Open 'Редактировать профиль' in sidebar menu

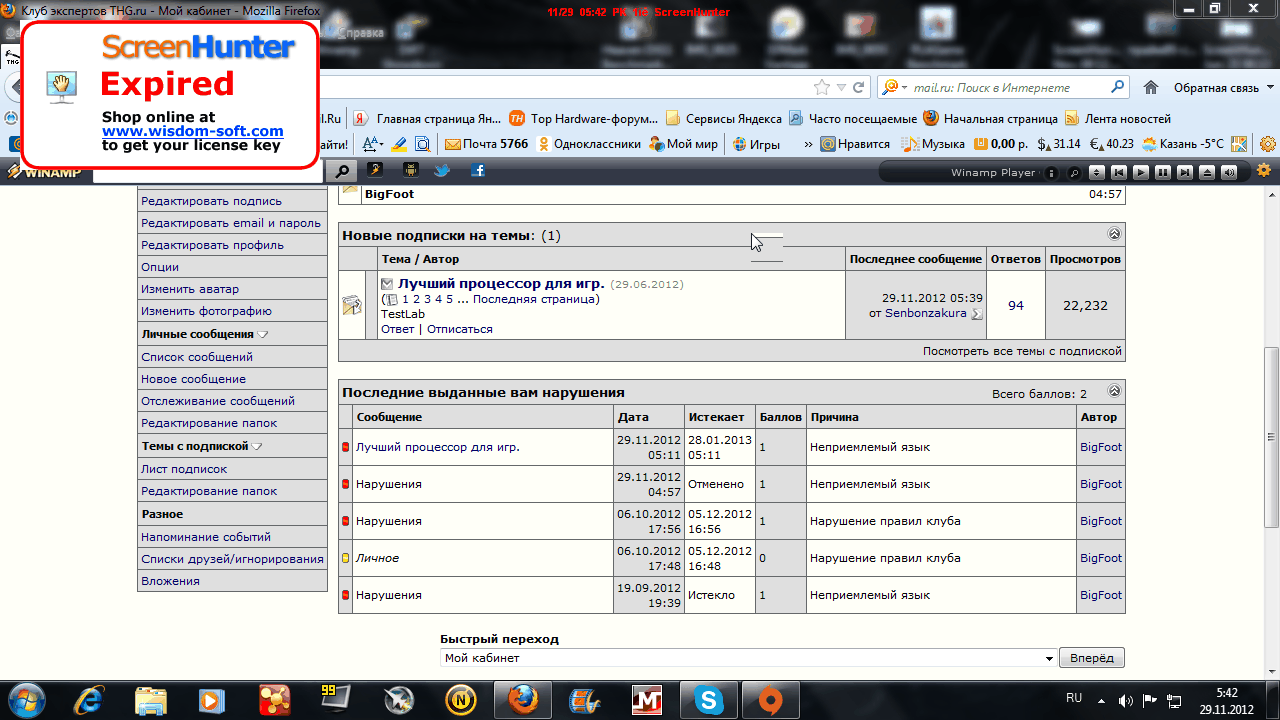coord(212,245)
